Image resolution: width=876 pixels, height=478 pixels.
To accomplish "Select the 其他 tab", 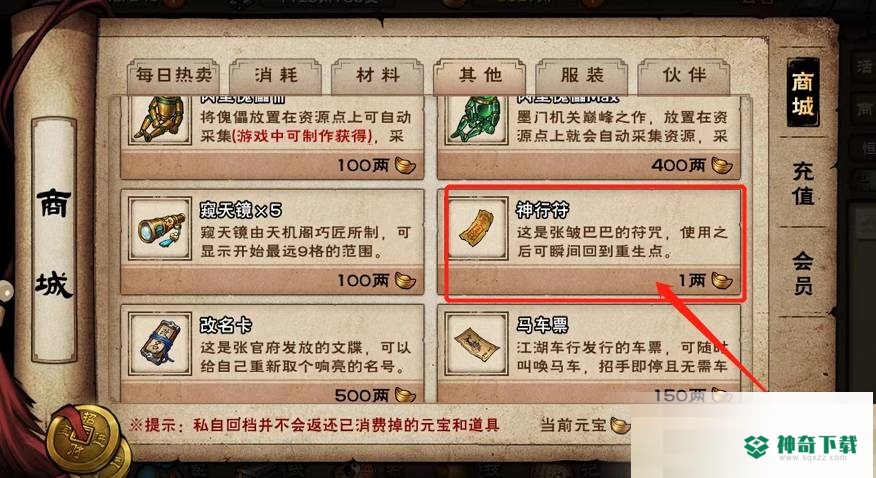I will click(480, 75).
